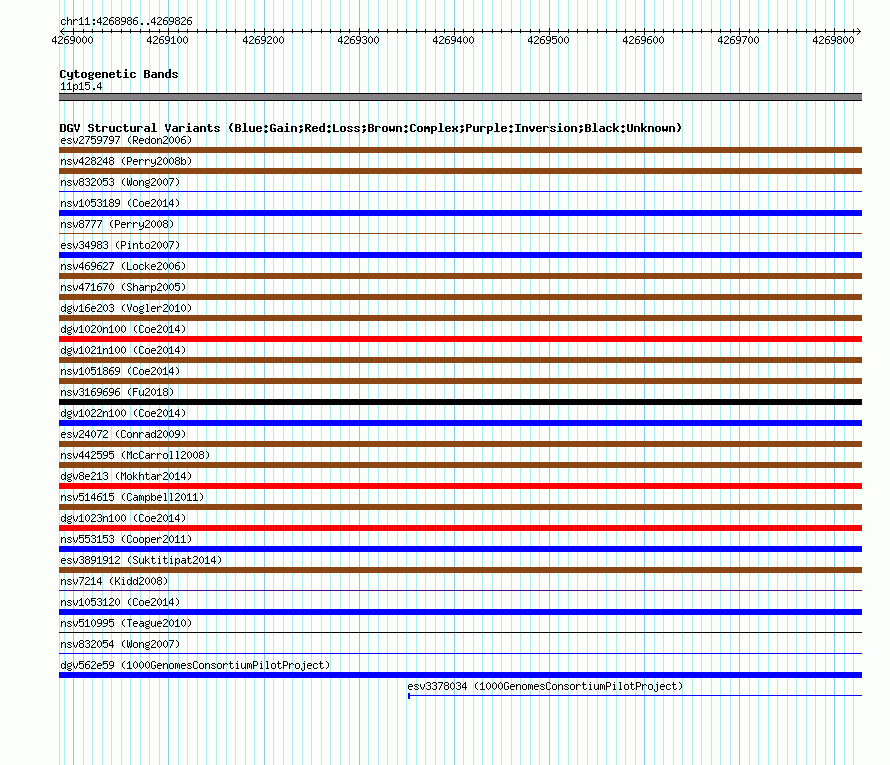Screen dimensions: 890x765
Task: Open esv3891912 (Suktitipat2014) variant label
Action: (141, 560)
